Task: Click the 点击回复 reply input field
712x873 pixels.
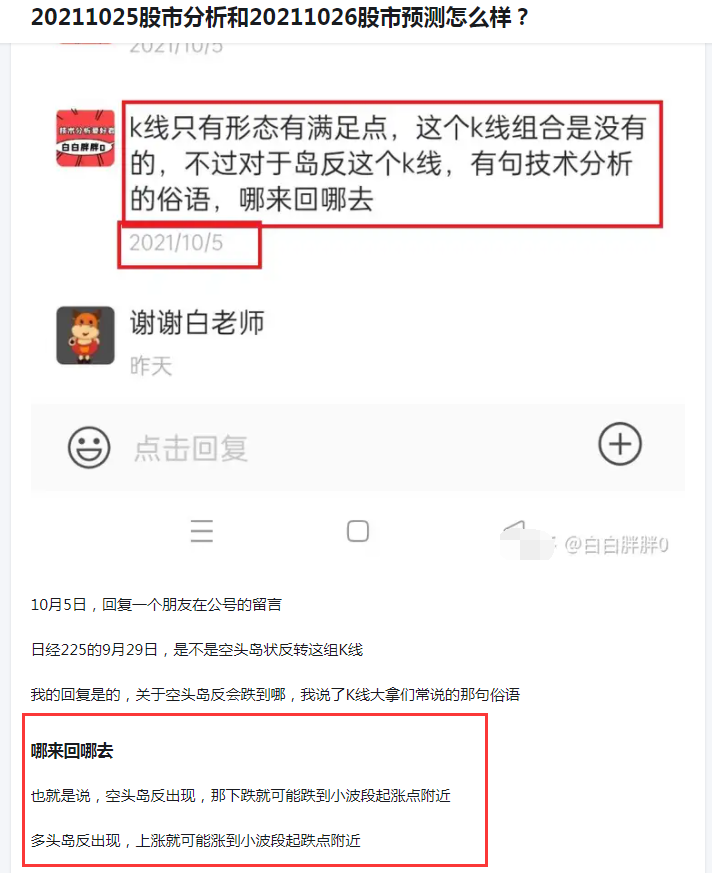Action: tap(357, 448)
